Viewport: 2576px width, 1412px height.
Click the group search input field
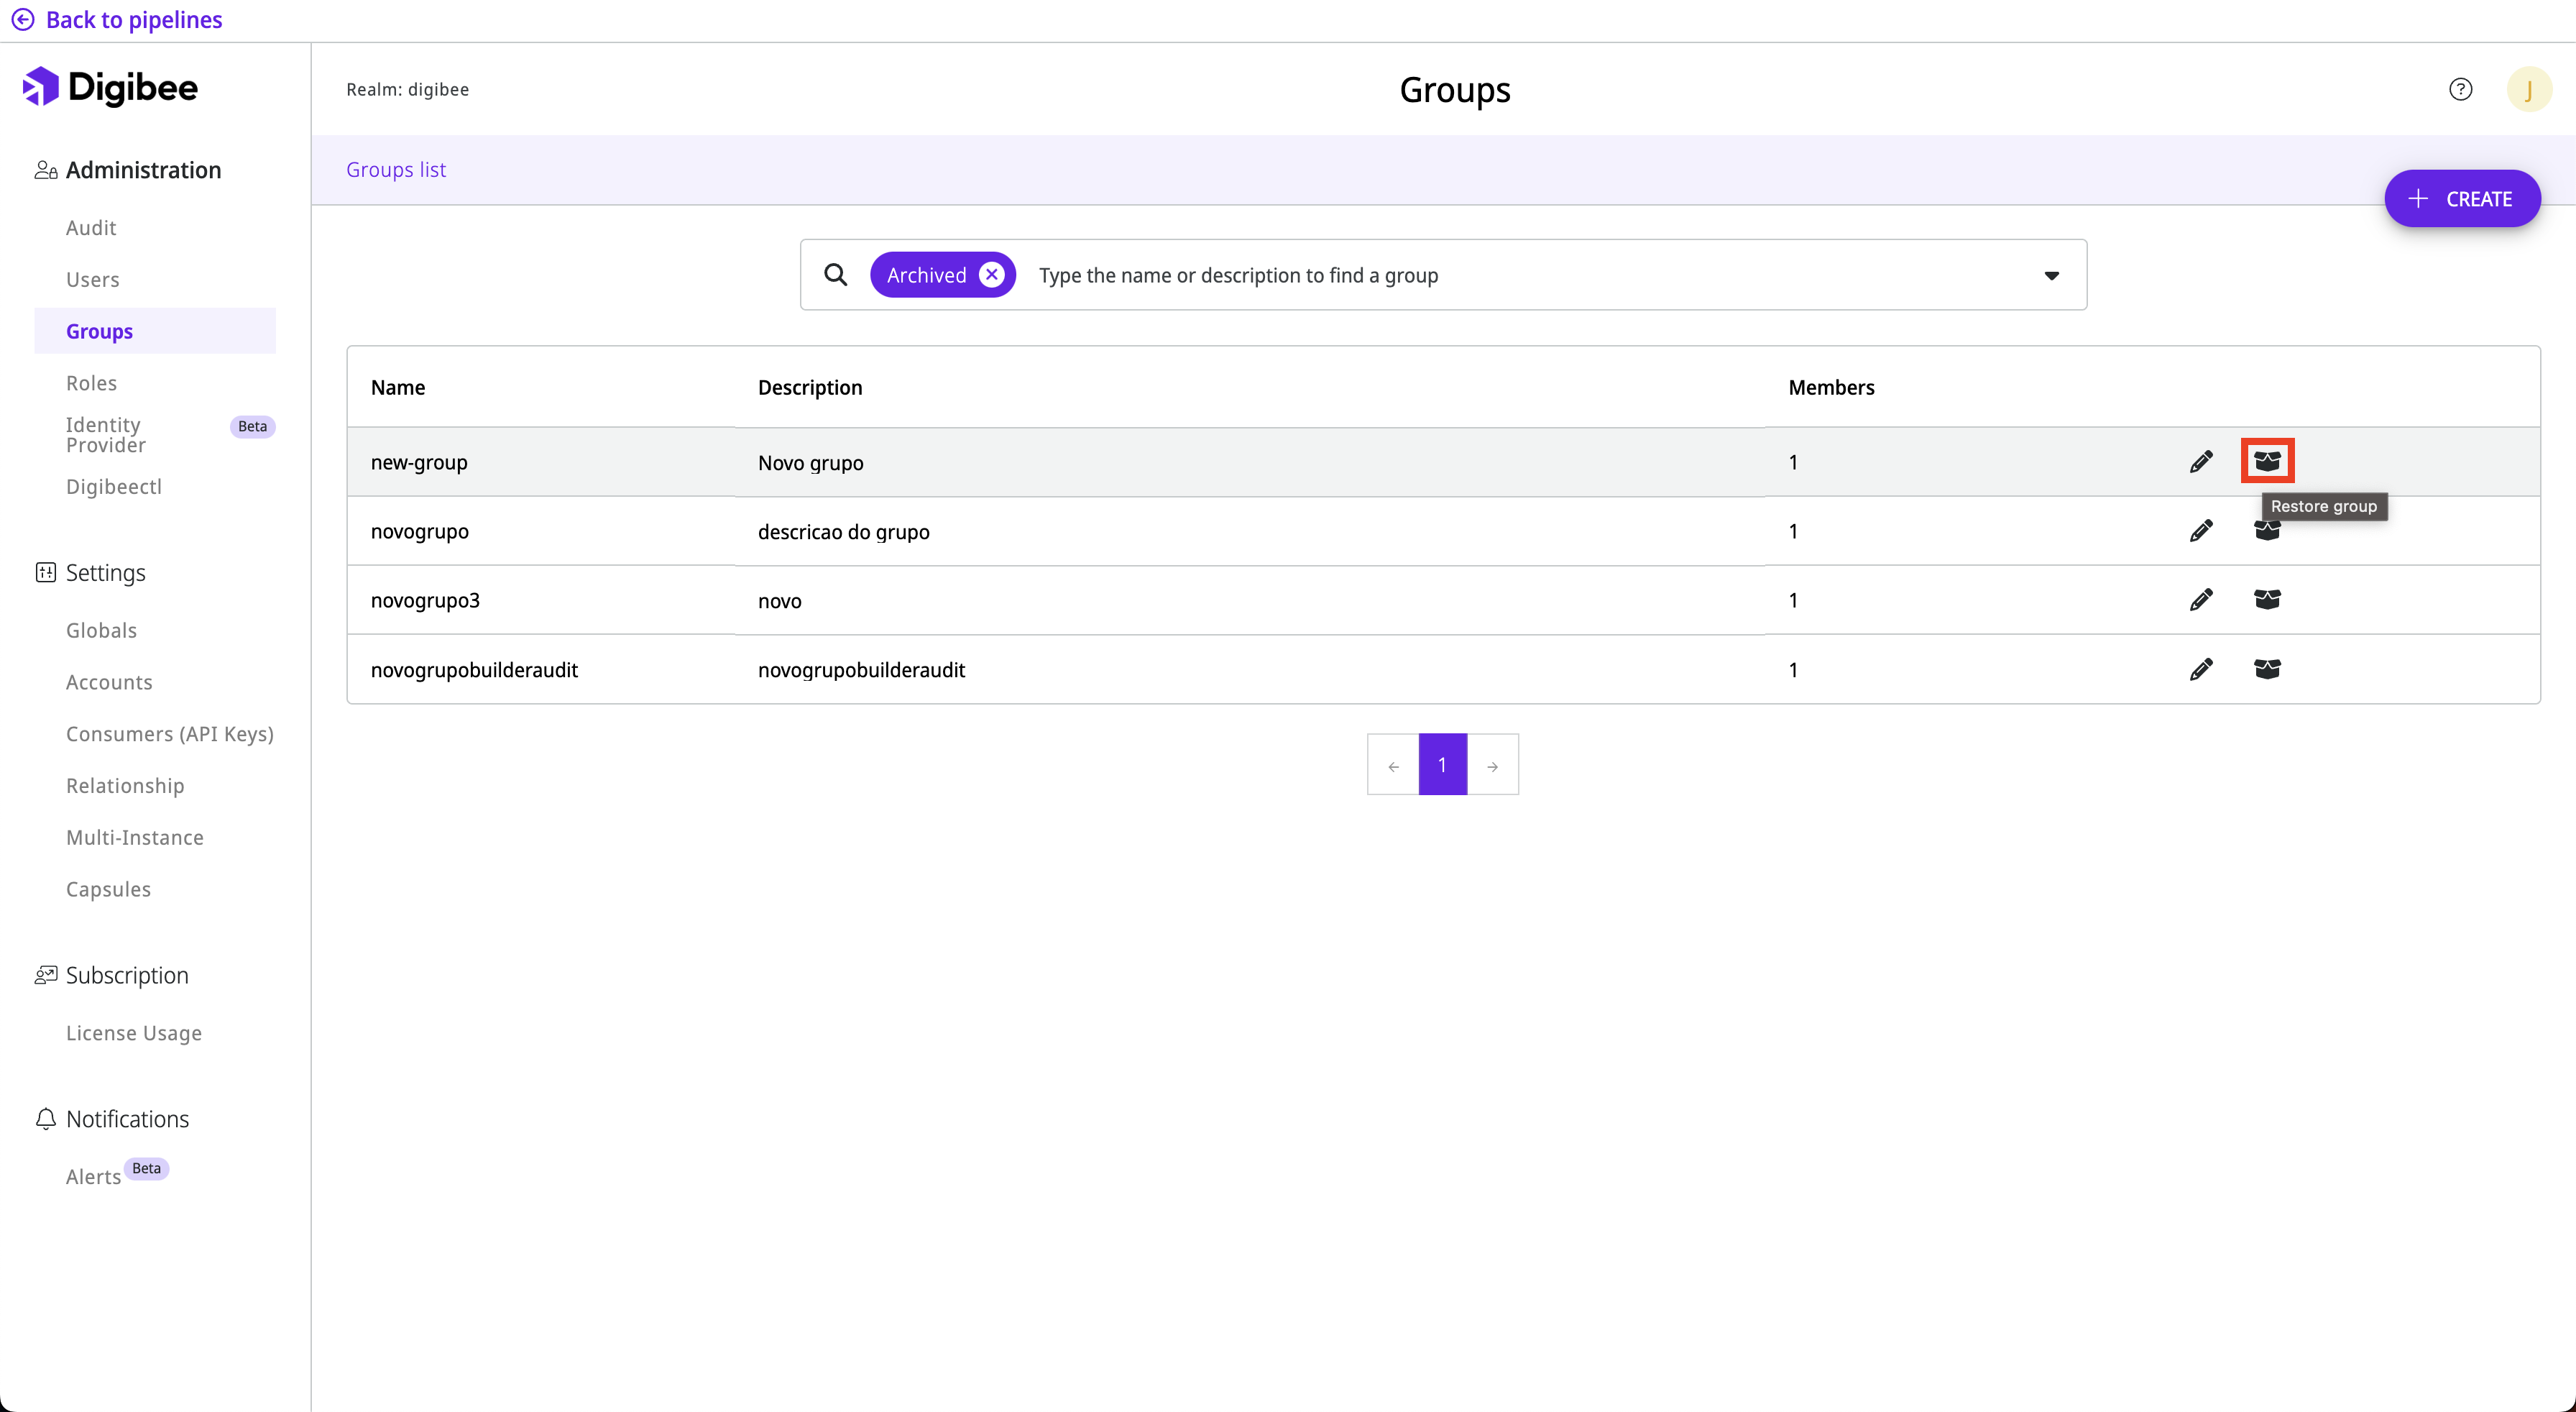(x=1500, y=275)
